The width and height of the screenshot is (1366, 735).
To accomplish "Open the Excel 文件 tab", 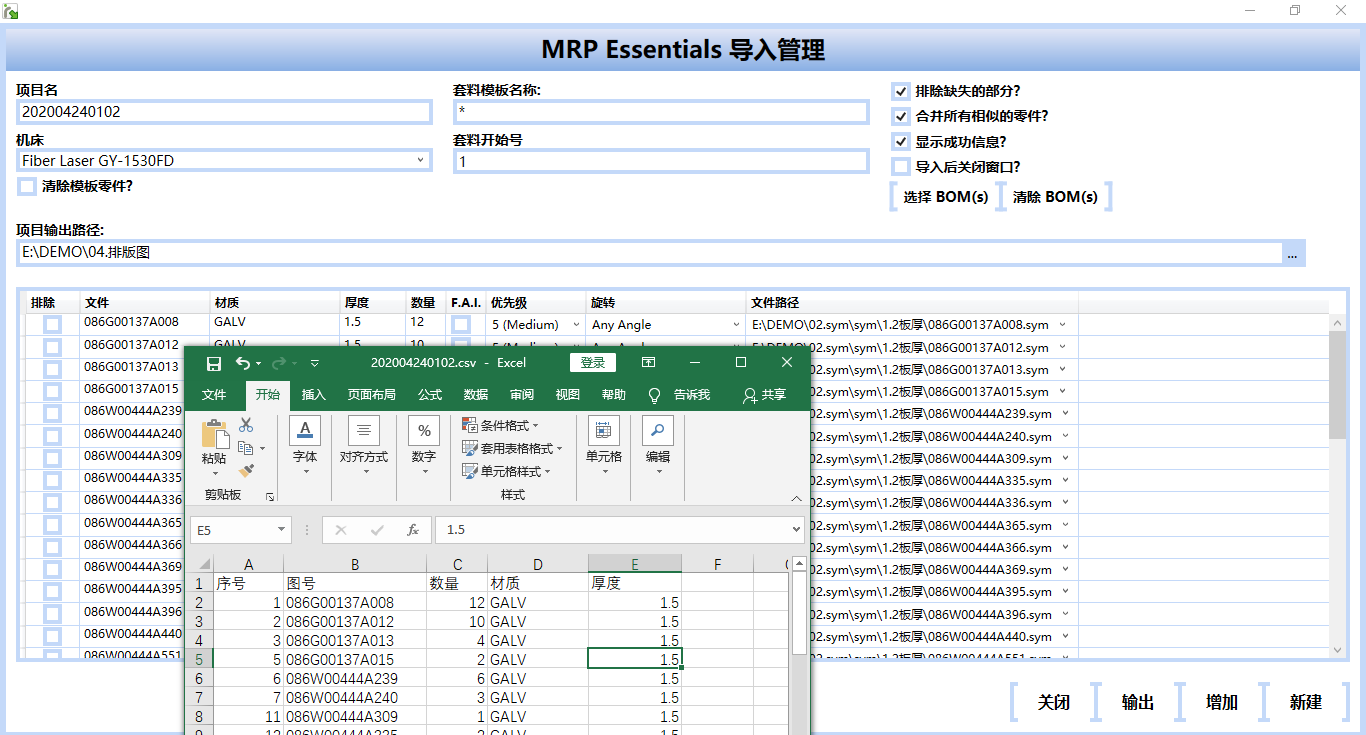I will click(x=214, y=395).
